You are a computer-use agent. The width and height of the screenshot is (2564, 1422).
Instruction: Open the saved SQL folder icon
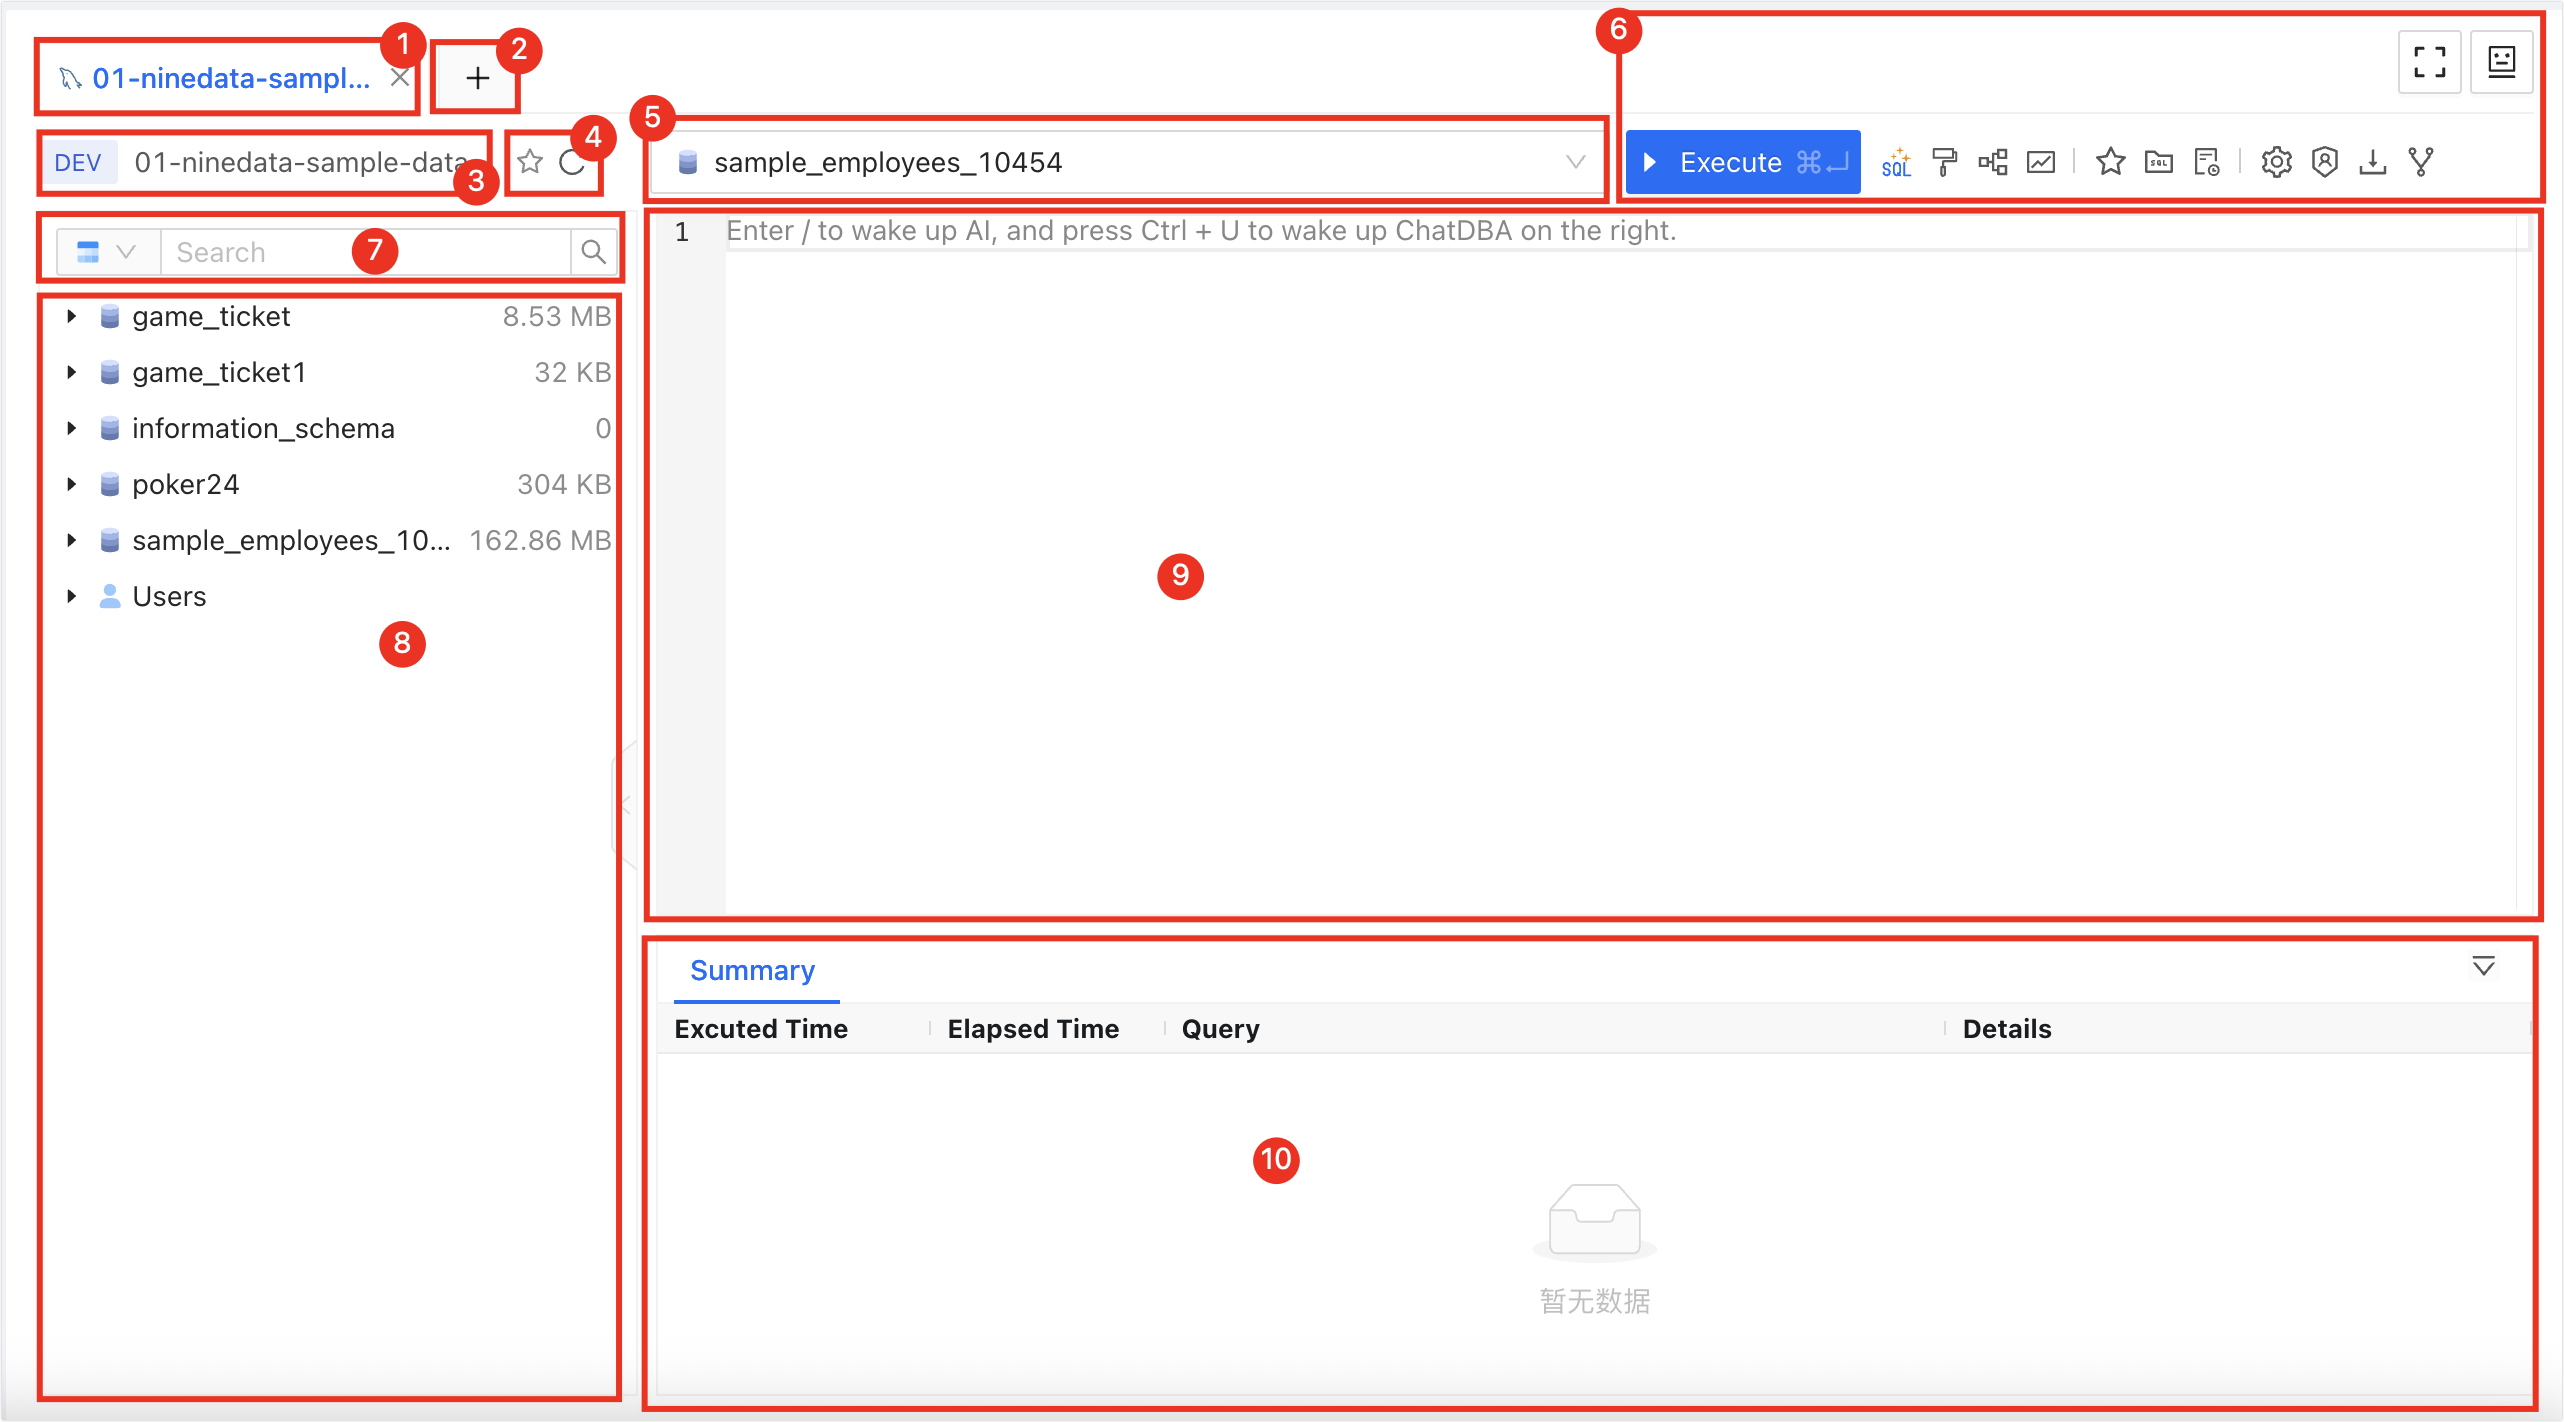2159,162
